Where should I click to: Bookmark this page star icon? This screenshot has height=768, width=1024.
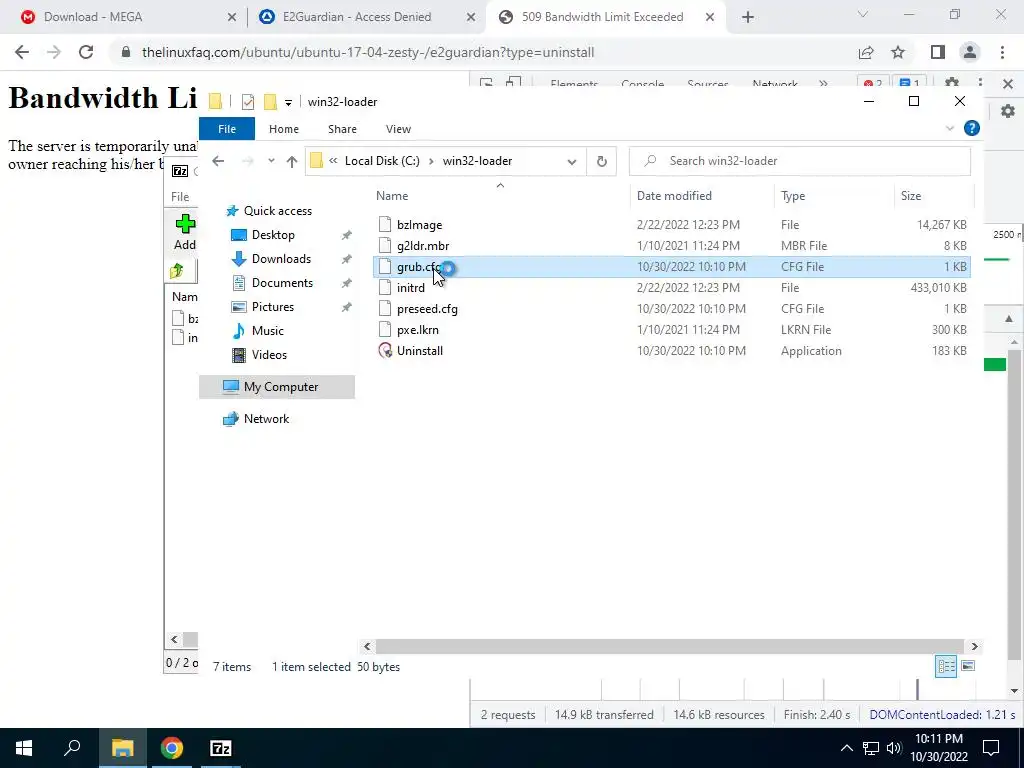pos(898,52)
